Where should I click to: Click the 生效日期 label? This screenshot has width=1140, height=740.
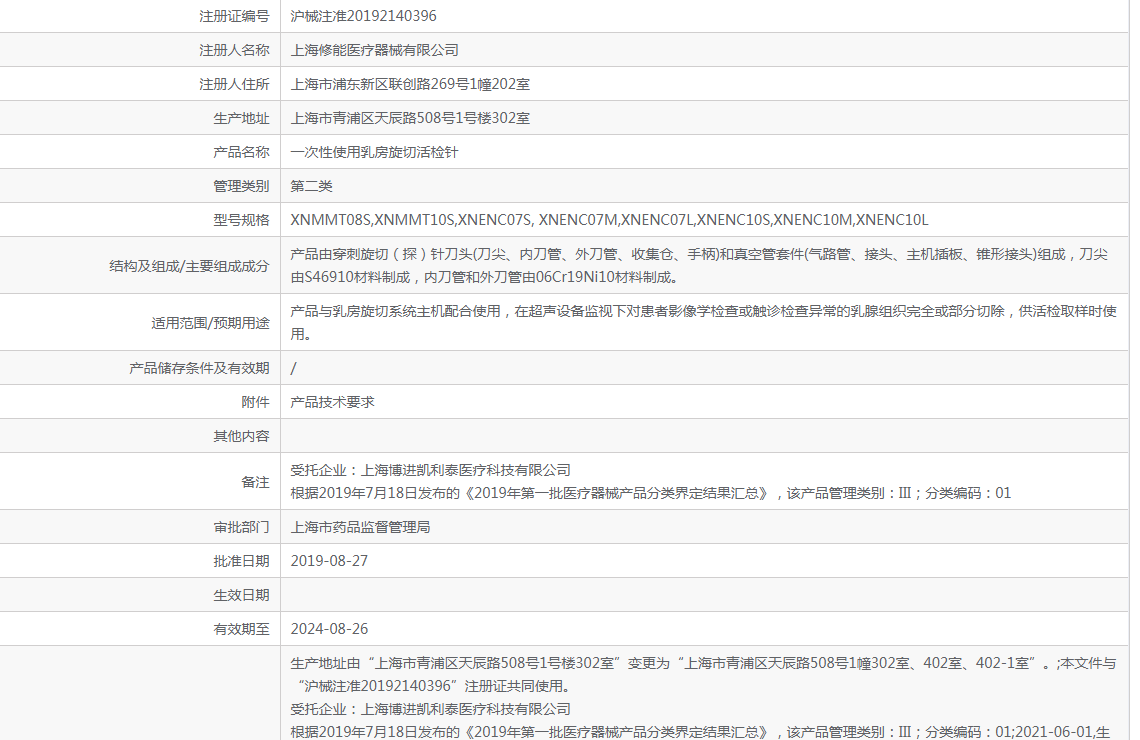pos(241,595)
